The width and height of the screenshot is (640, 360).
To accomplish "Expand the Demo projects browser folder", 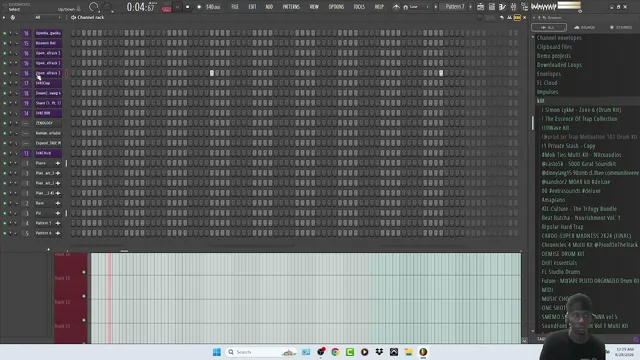I will click(553, 56).
